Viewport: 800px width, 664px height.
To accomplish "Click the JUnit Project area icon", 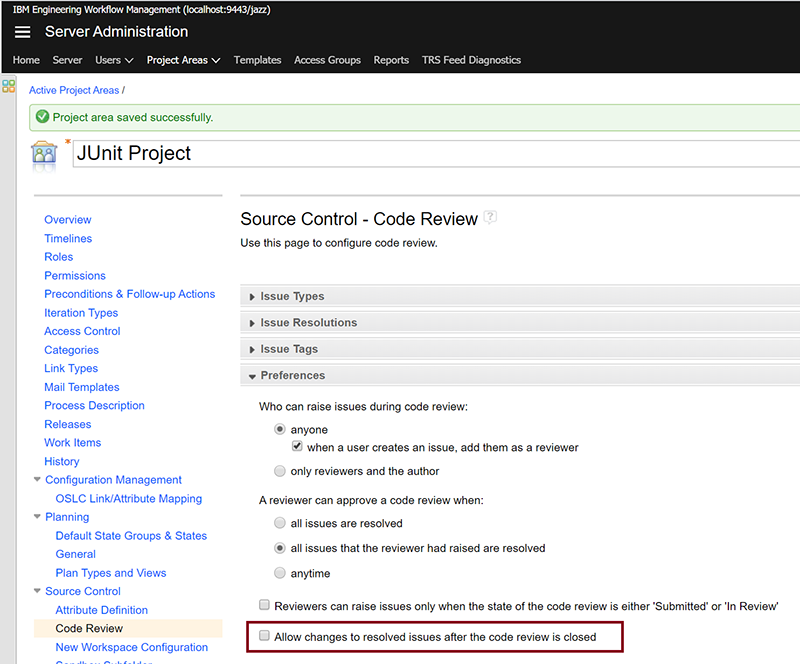I will point(44,155).
